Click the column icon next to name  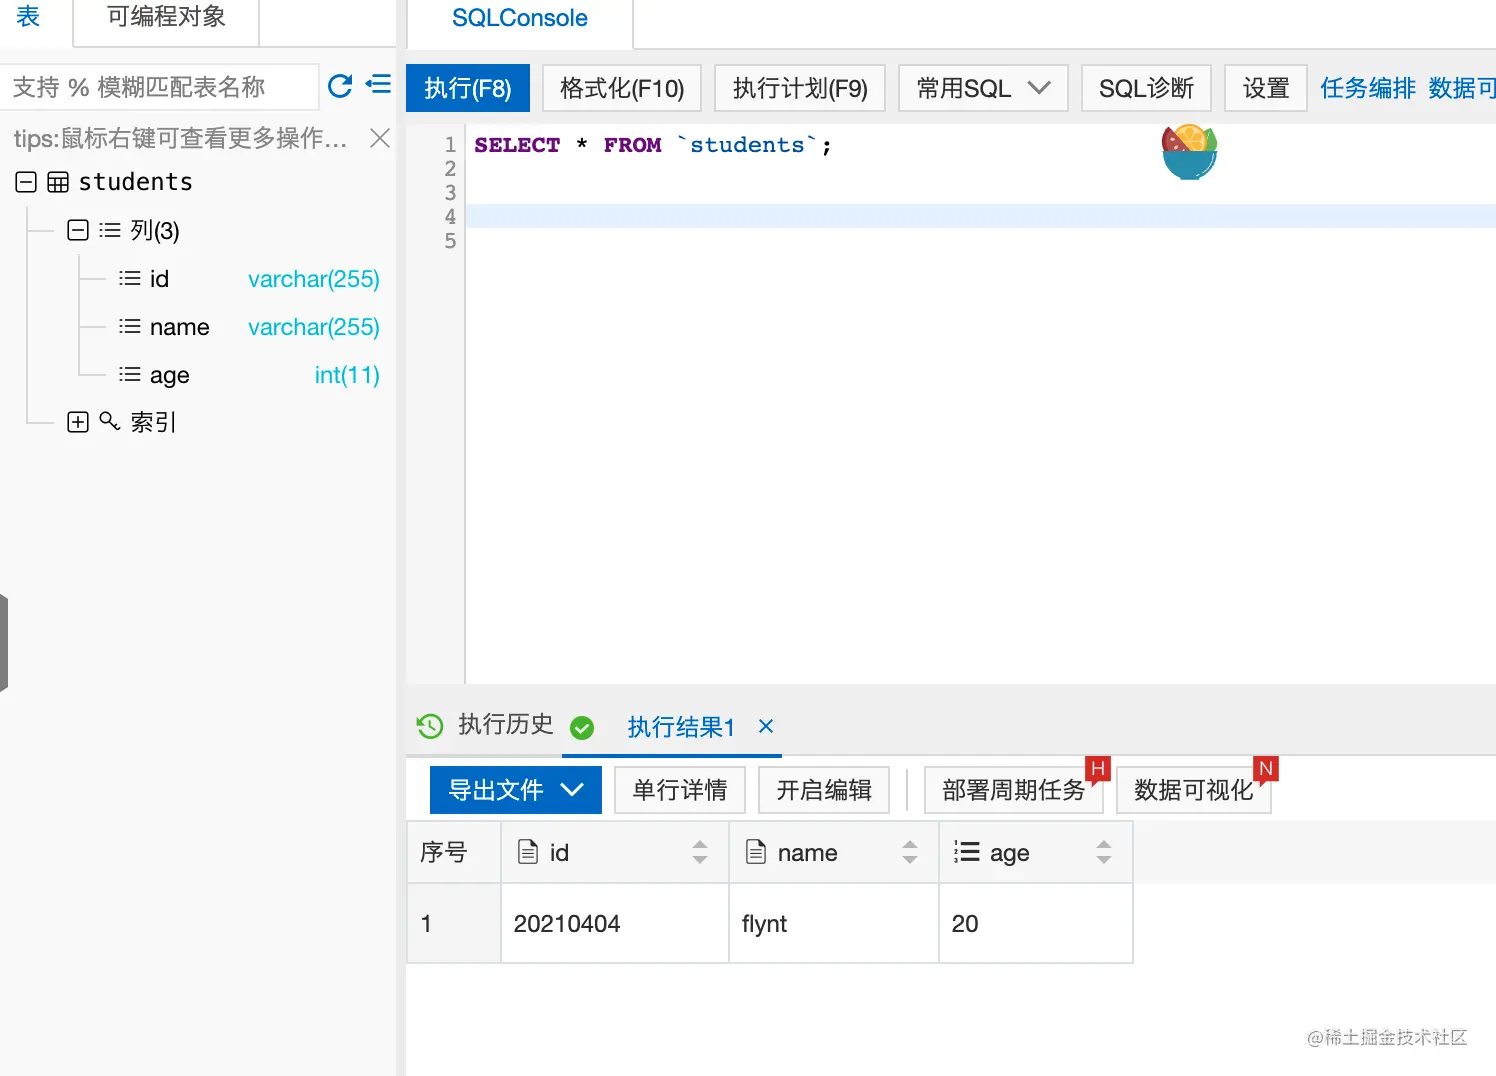pyautogui.click(x=129, y=326)
